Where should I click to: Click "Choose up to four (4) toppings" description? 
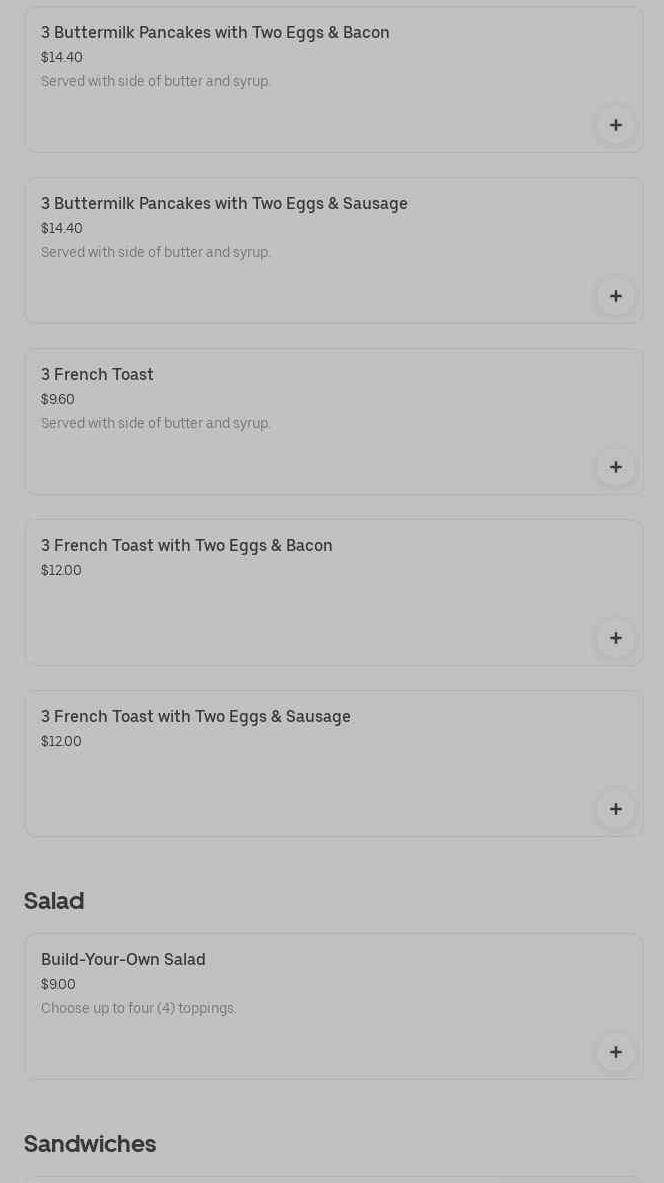tap(138, 1008)
